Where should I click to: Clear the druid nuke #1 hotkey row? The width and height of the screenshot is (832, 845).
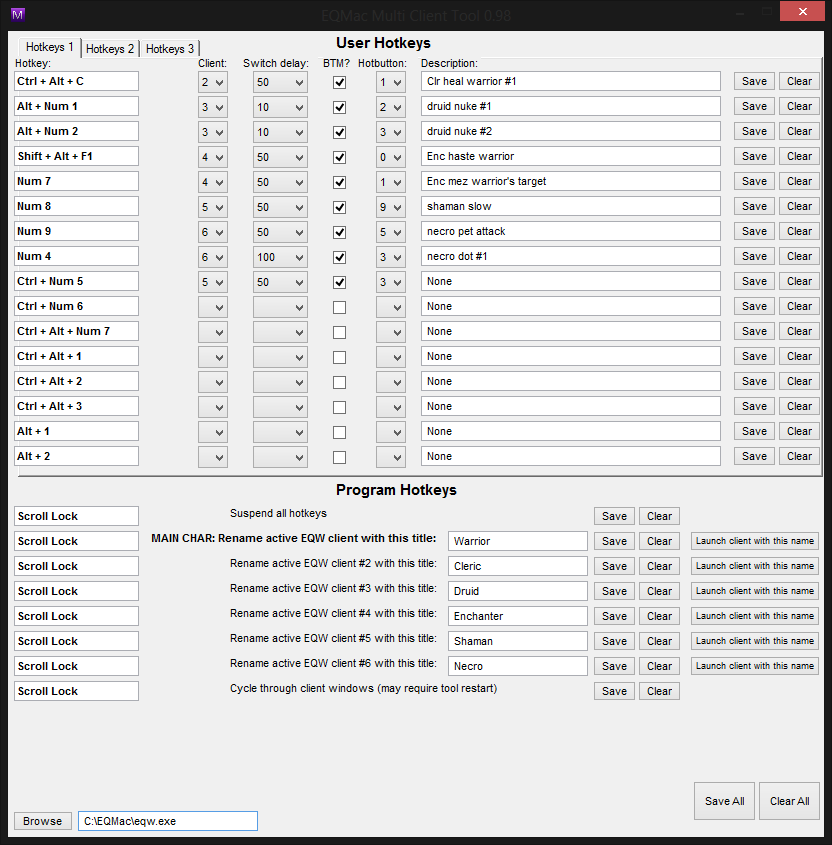pos(799,106)
